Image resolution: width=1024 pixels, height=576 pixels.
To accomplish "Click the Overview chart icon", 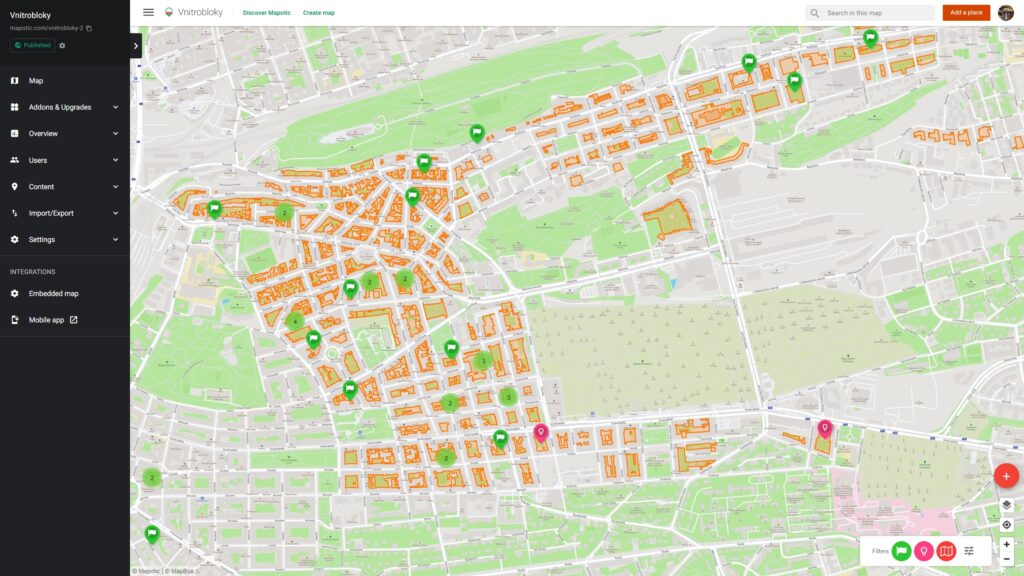I will coord(14,133).
